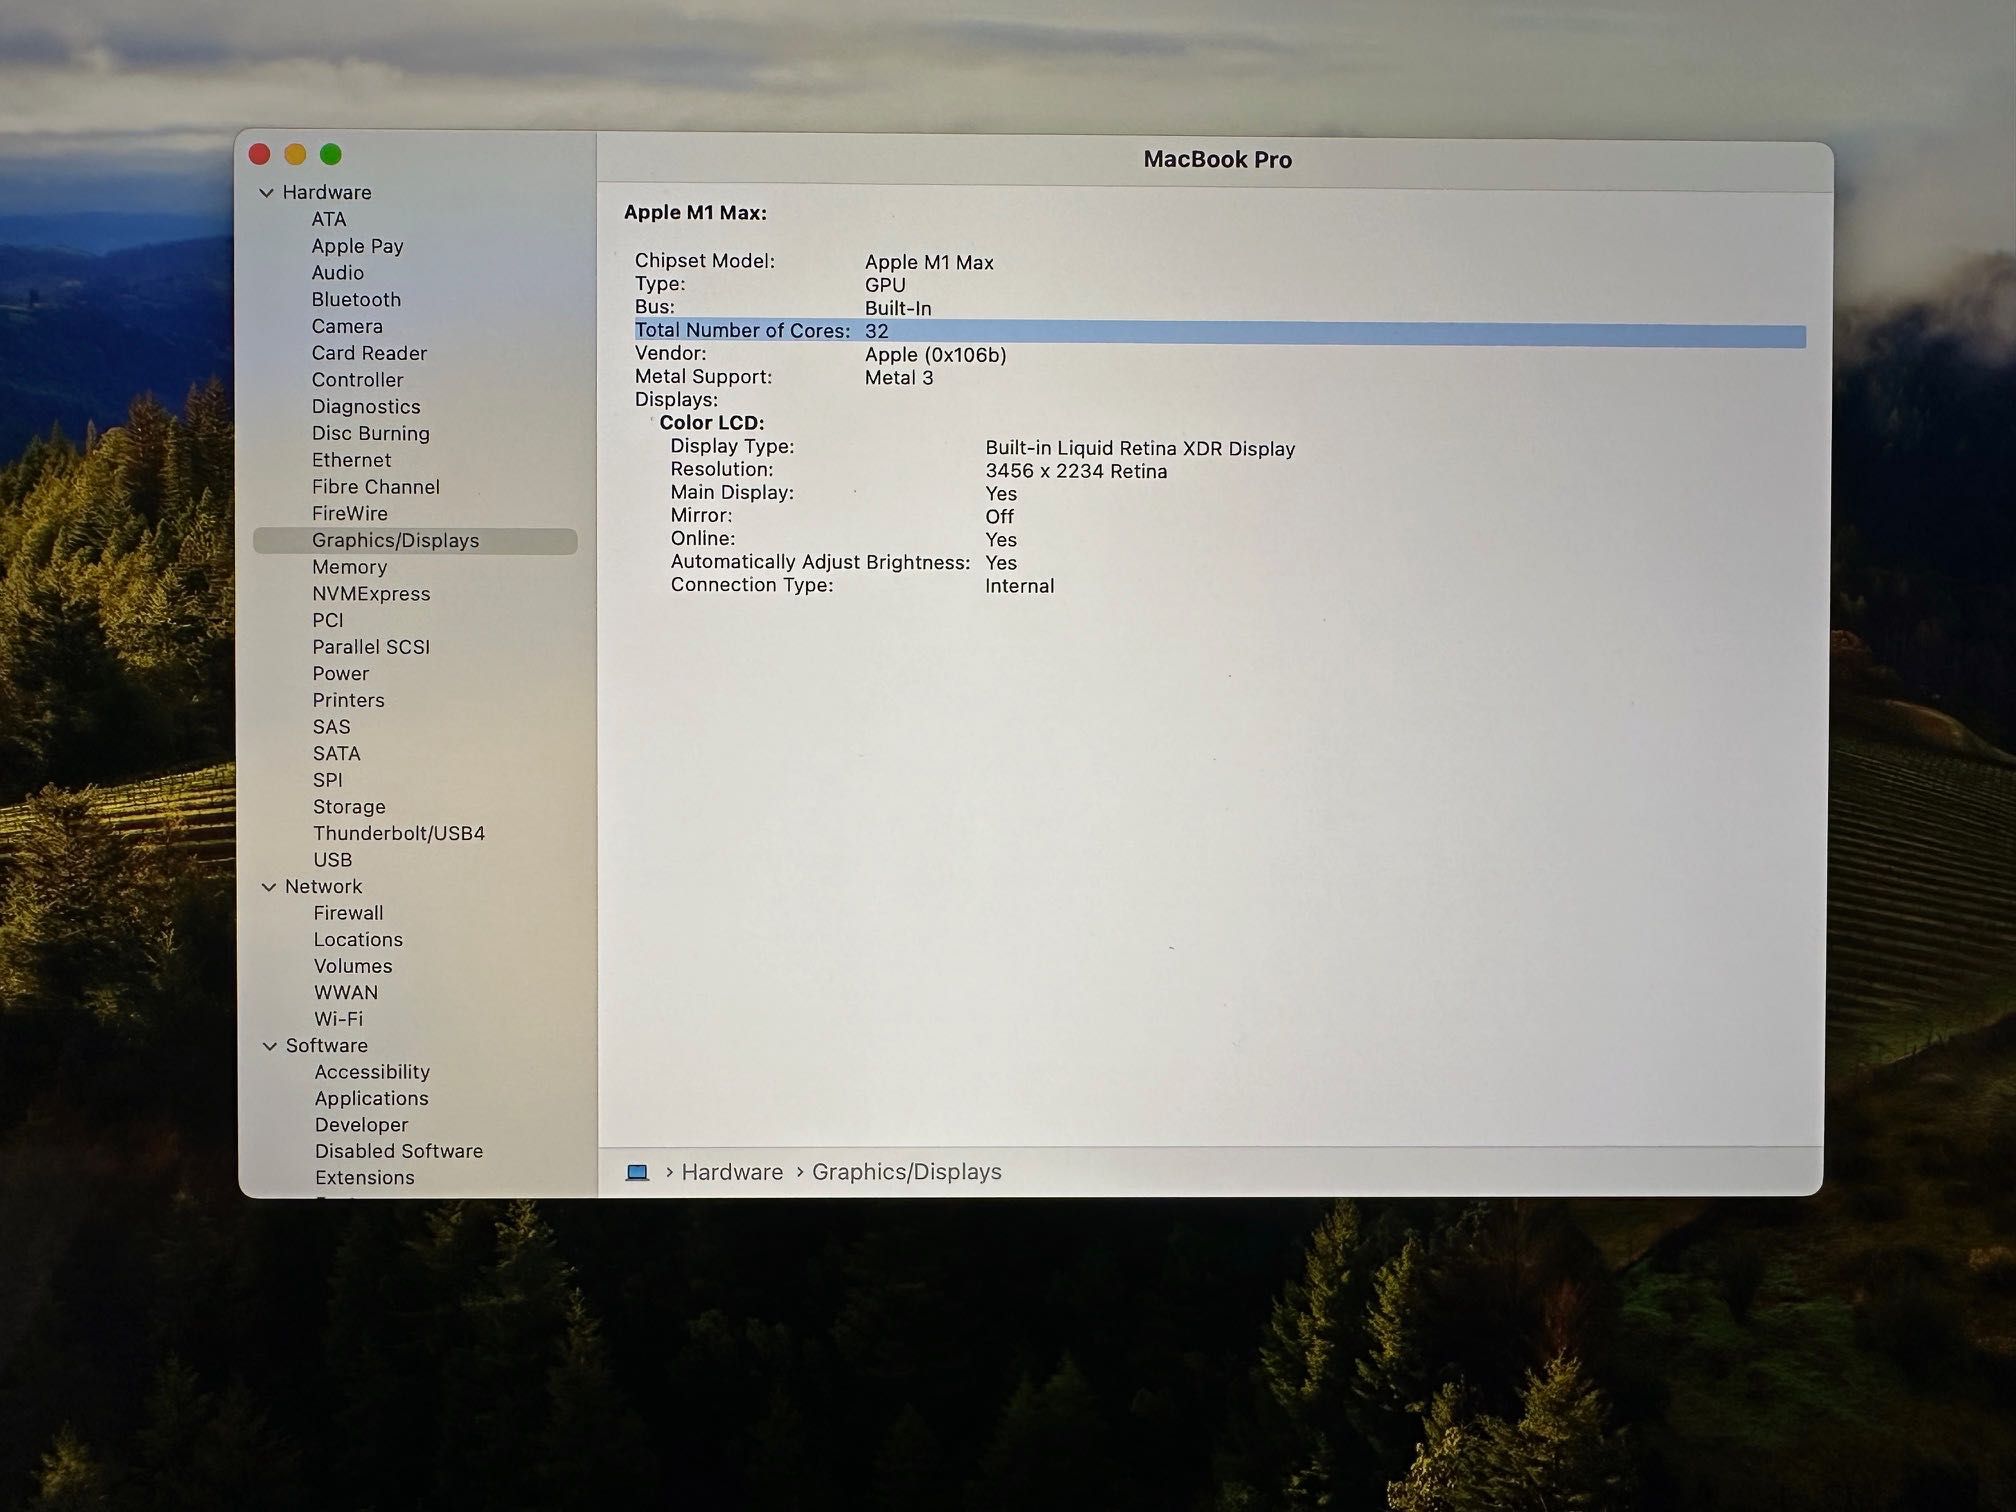Close the System Information window
Viewport: 2016px width, 1512px height.
coord(260,154)
